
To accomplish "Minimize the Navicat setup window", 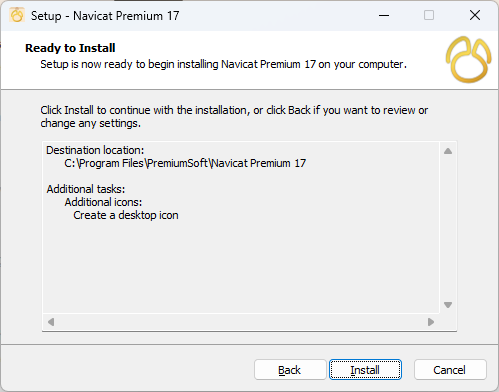I will [384, 15].
